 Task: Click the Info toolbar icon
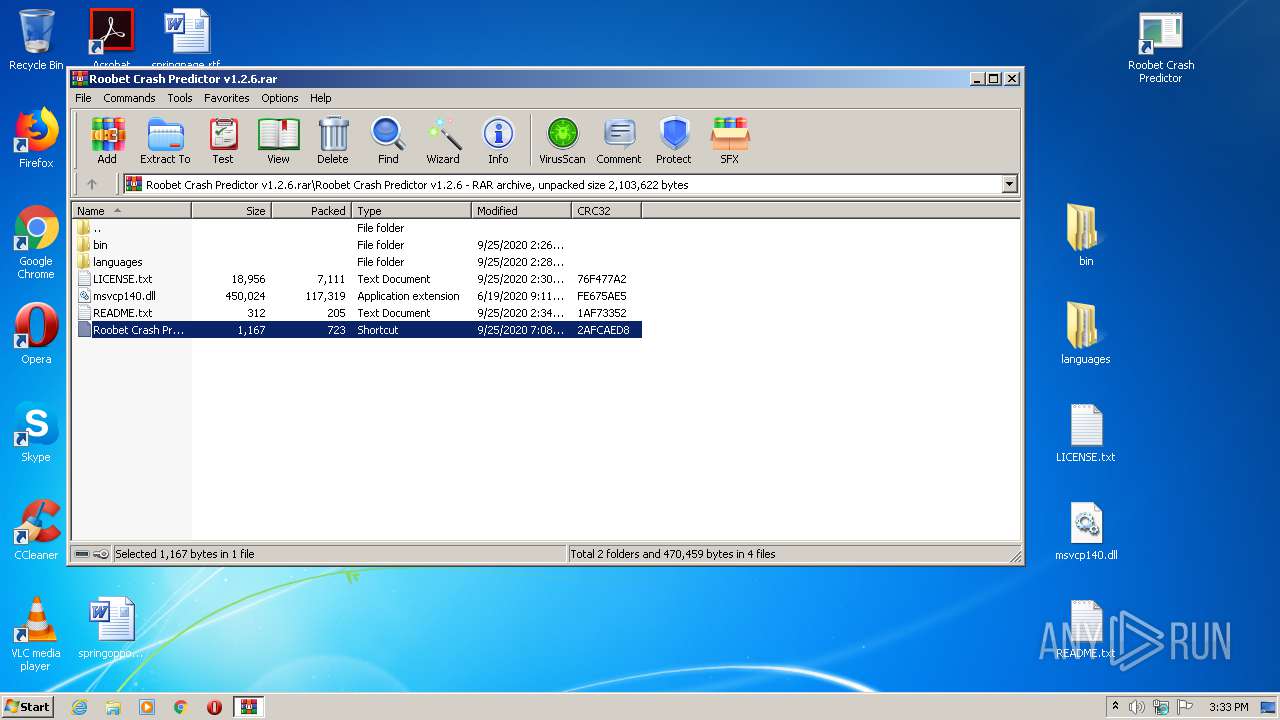pos(498,140)
